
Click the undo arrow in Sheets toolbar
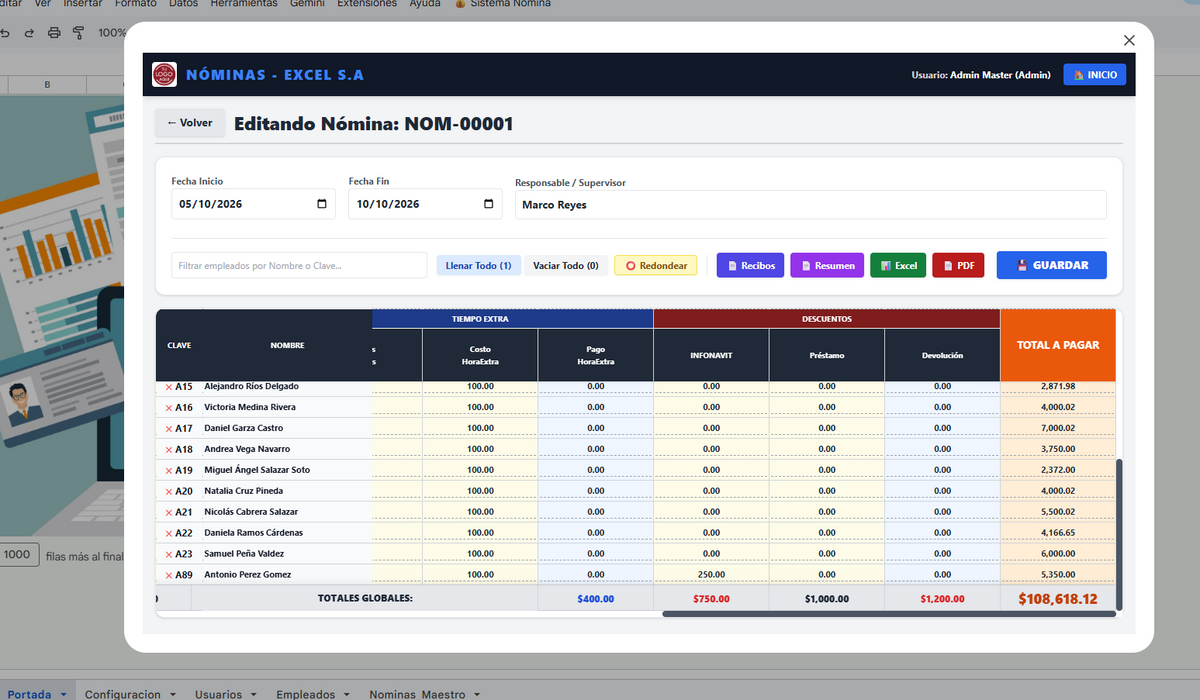pos(5,33)
